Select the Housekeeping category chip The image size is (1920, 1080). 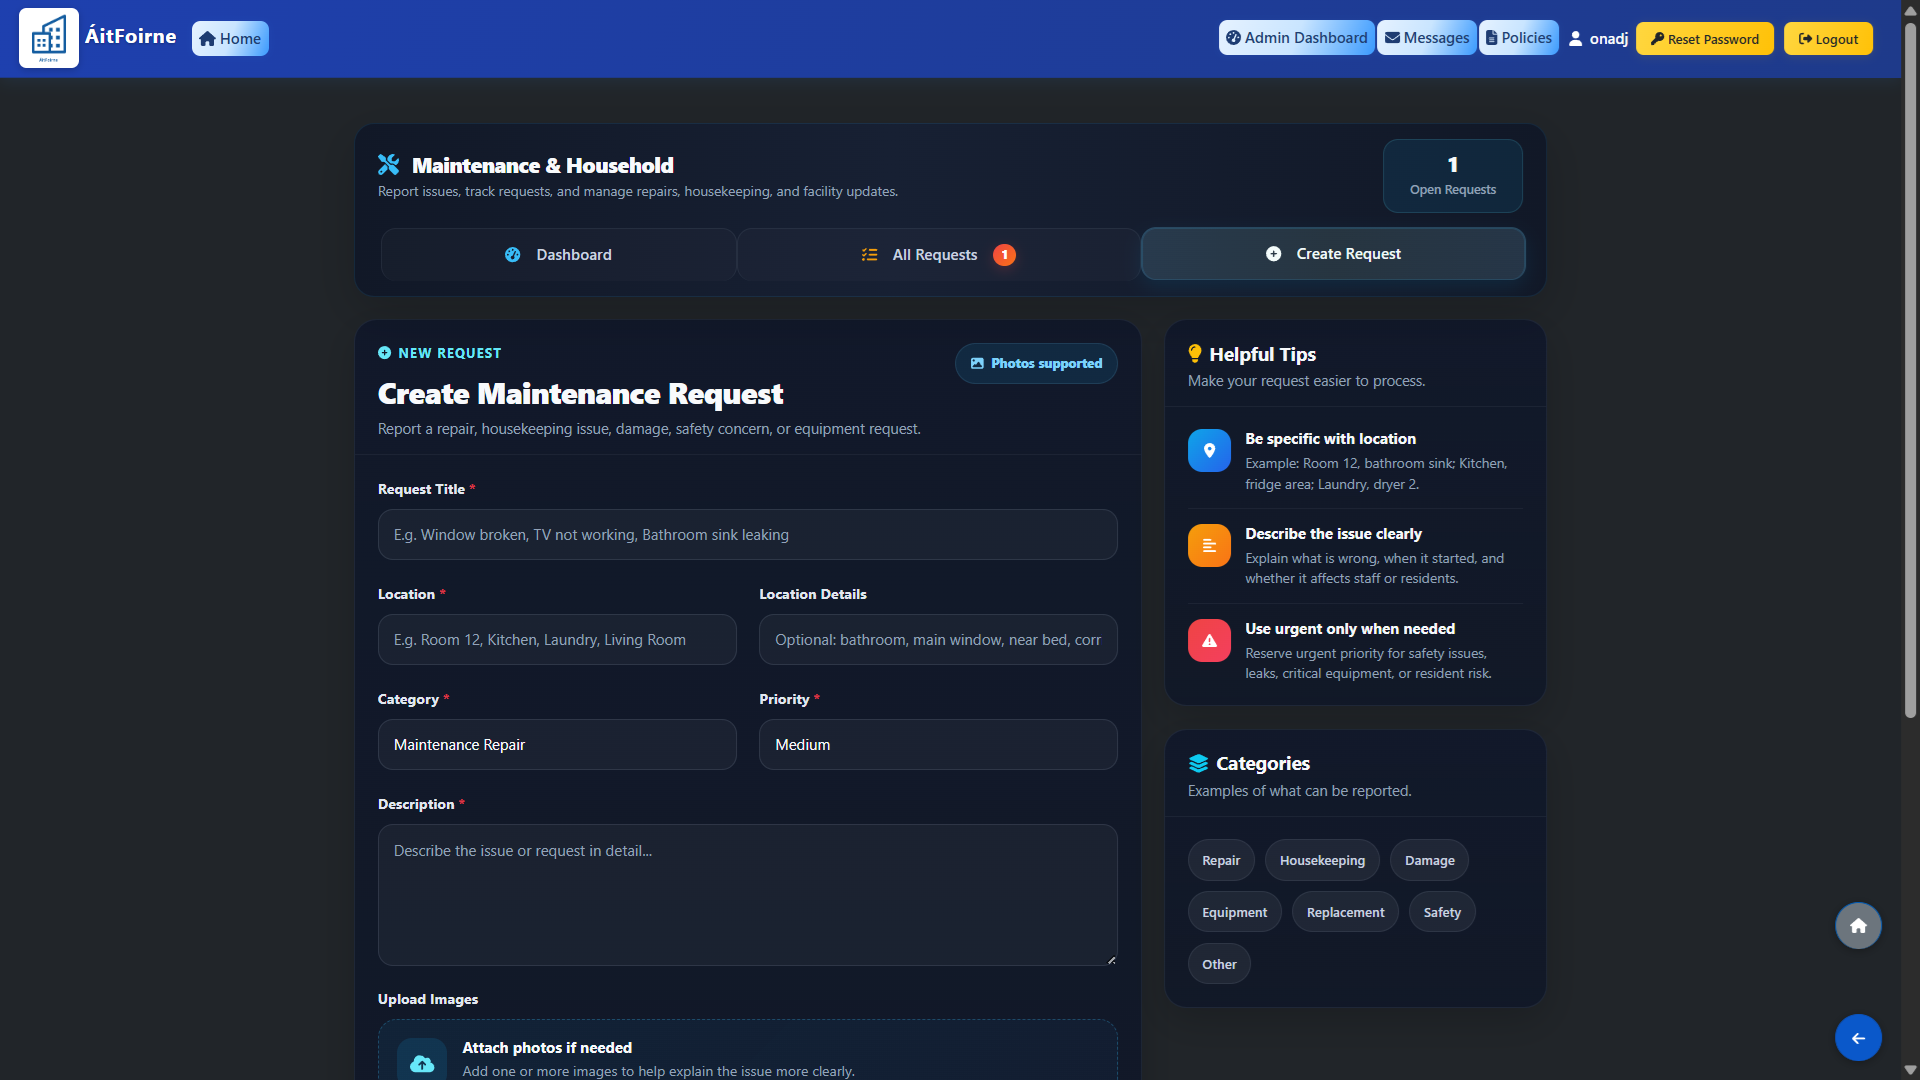coord(1322,861)
